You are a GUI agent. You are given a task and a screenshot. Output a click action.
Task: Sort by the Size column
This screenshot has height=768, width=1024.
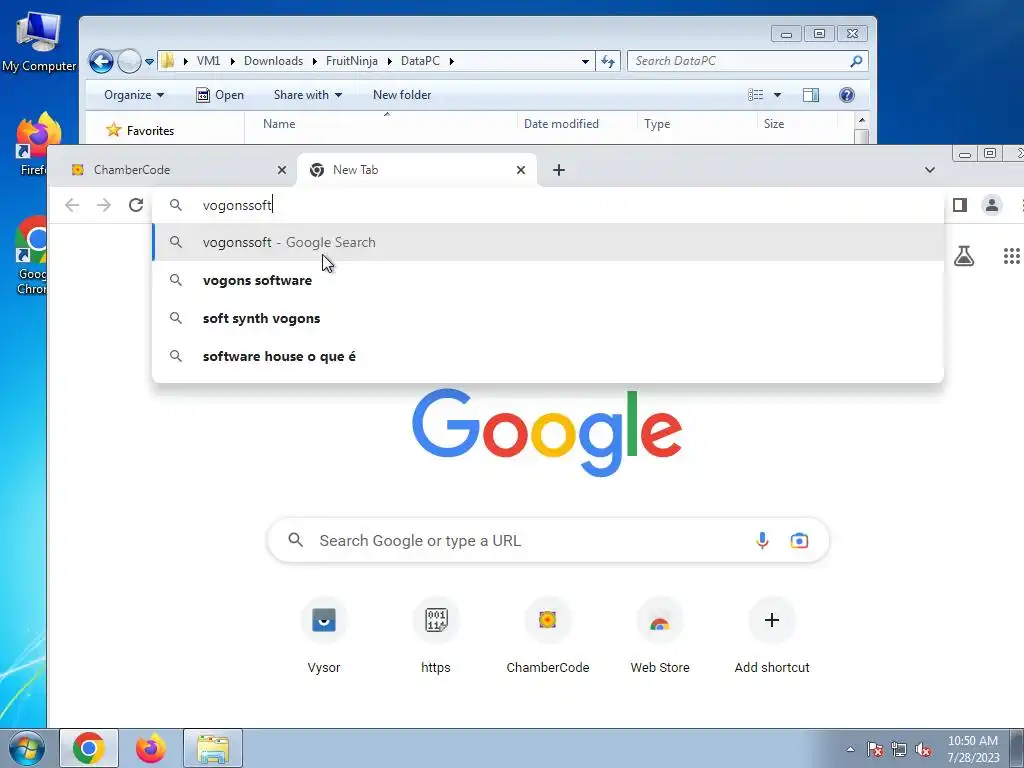pyautogui.click(x=797, y=123)
